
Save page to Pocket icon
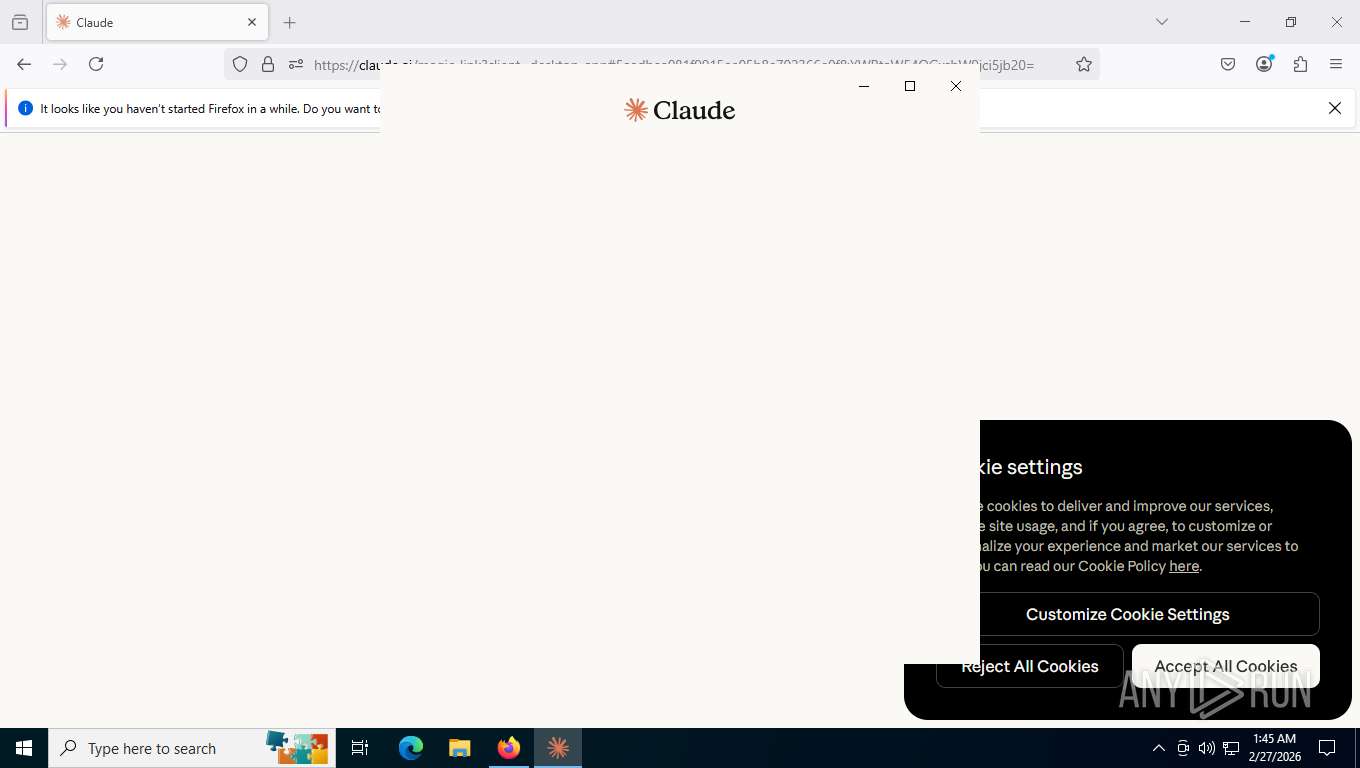[1228, 64]
